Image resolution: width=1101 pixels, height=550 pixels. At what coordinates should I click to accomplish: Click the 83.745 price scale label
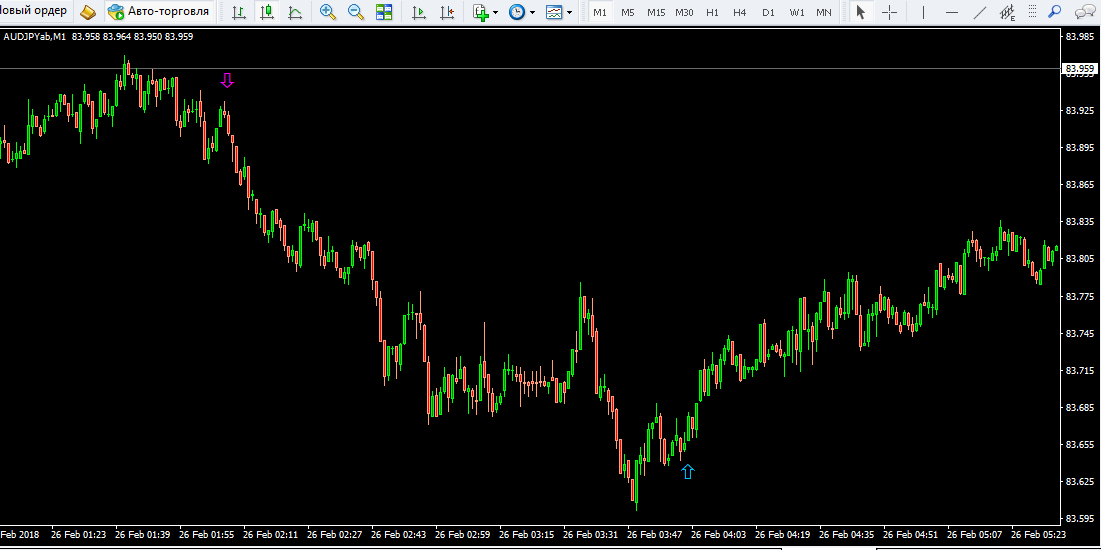1080,333
